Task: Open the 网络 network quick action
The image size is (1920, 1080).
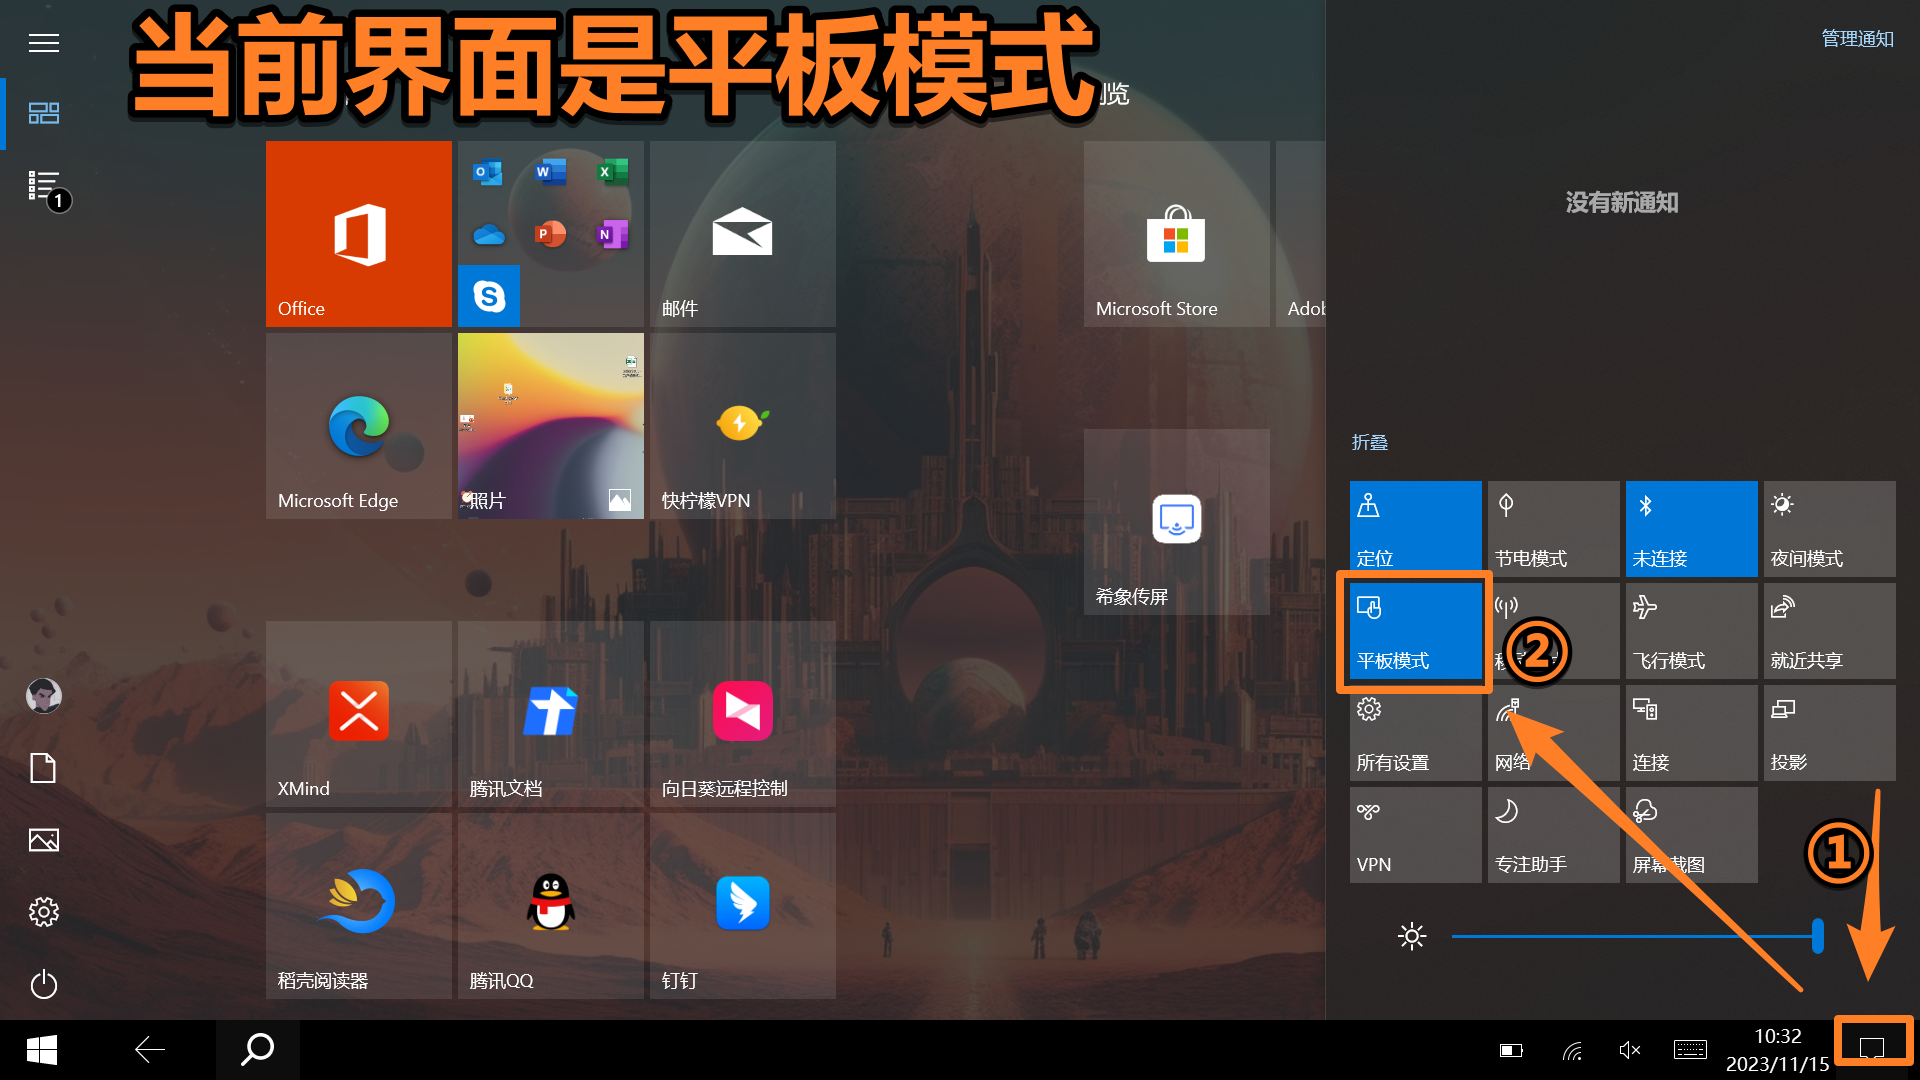Action: click(x=1554, y=733)
